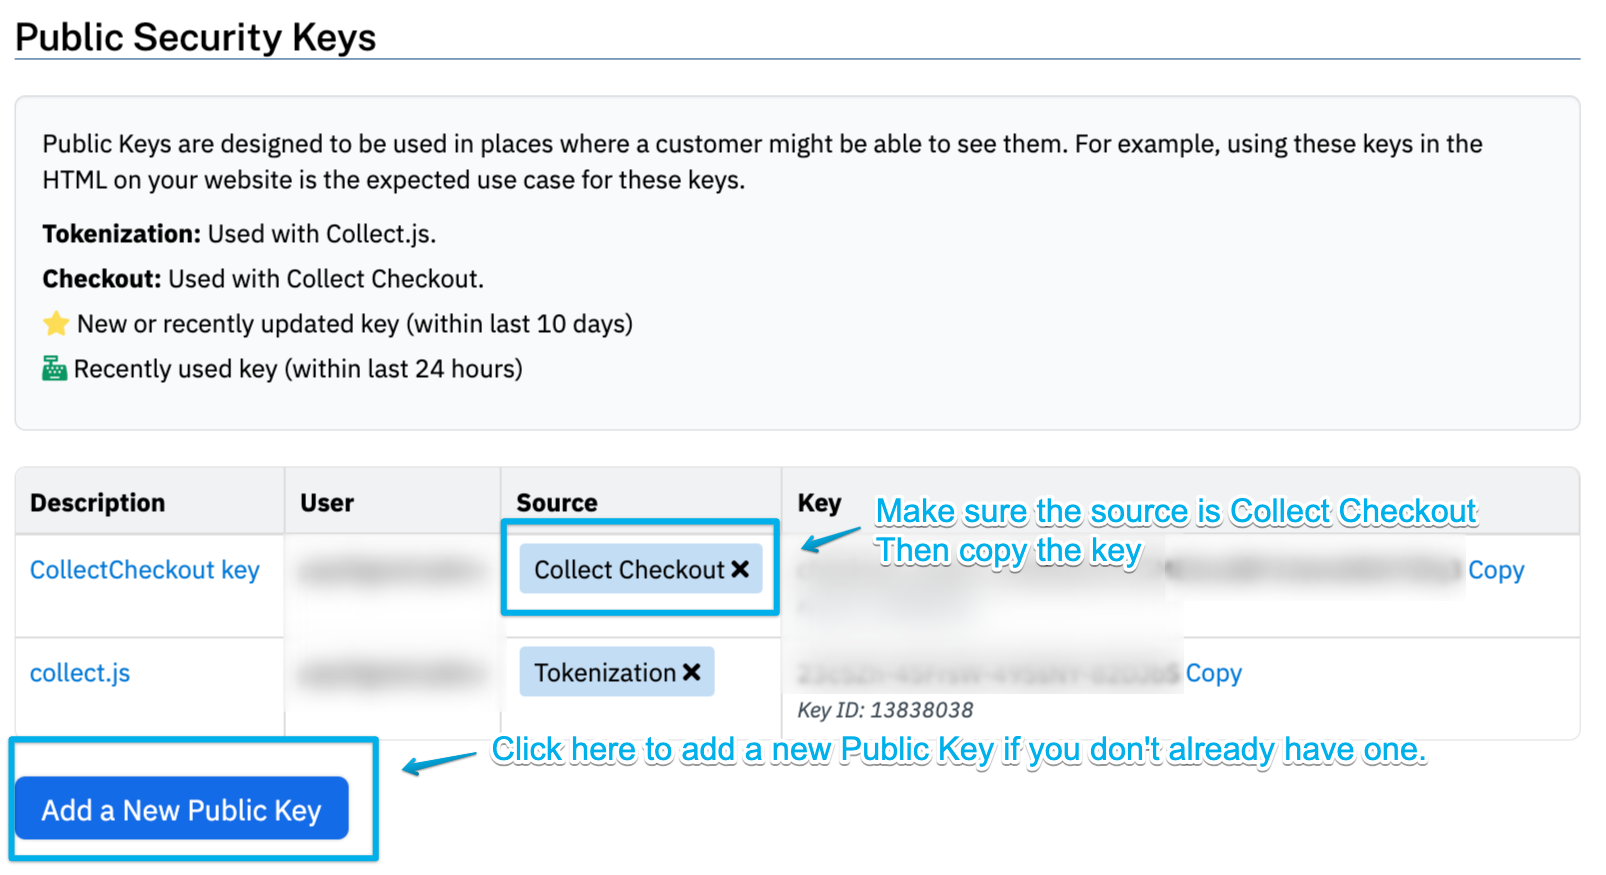The image size is (1606, 875).
Task: Click blurred user in CollectCheckout key row
Action: pos(392,570)
